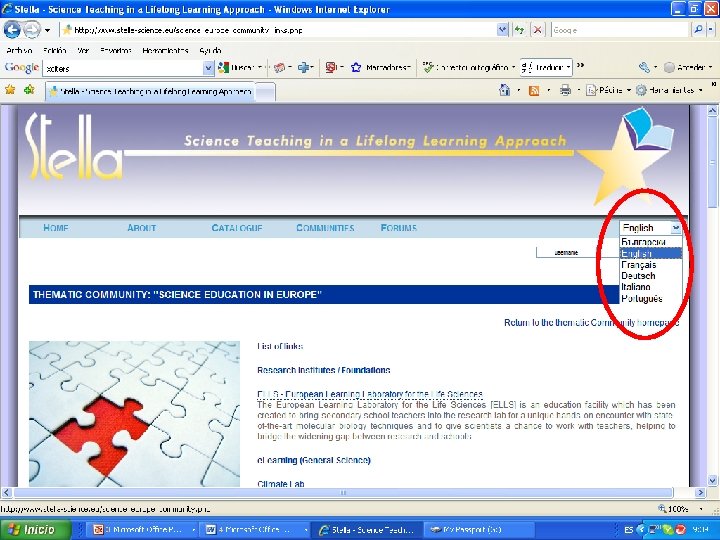Open the Favoritos menu
This screenshot has height=540, width=720.
[x=116, y=51]
